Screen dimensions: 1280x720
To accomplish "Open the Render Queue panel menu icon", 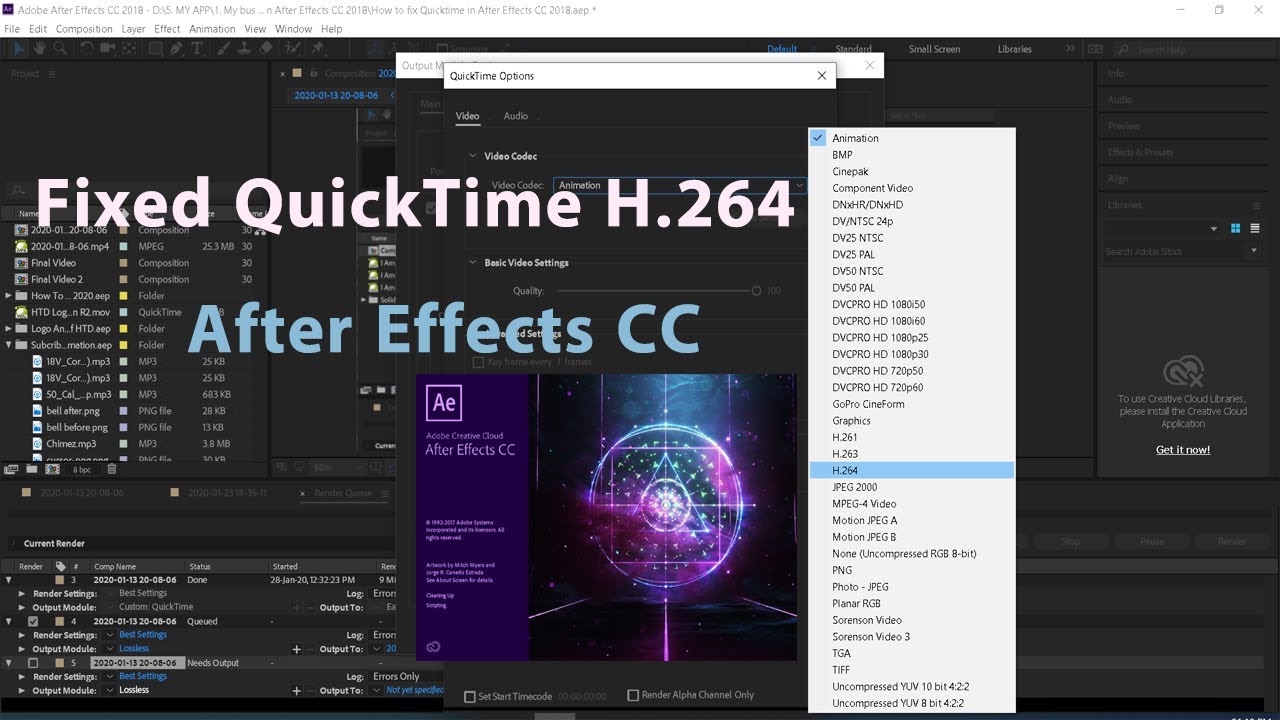I will point(384,493).
